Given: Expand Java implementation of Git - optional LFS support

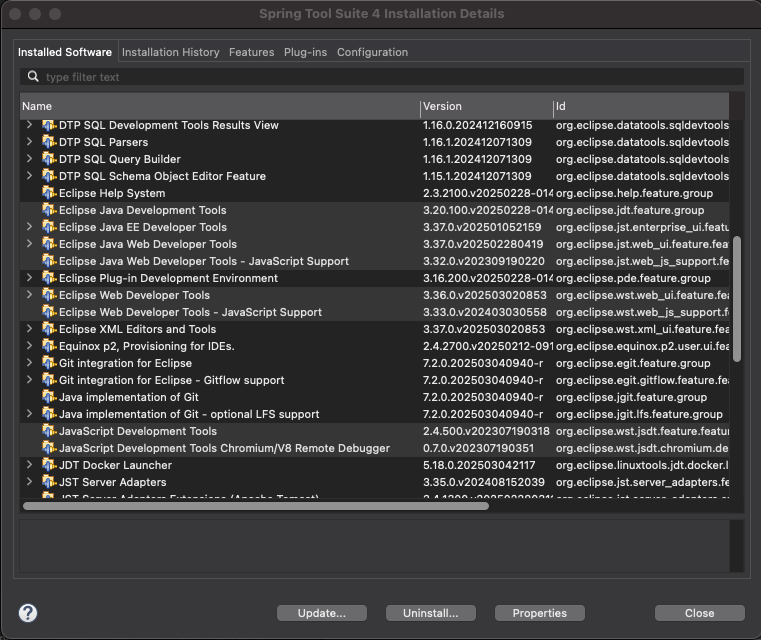Looking at the screenshot, I should (x=30, y=413).
